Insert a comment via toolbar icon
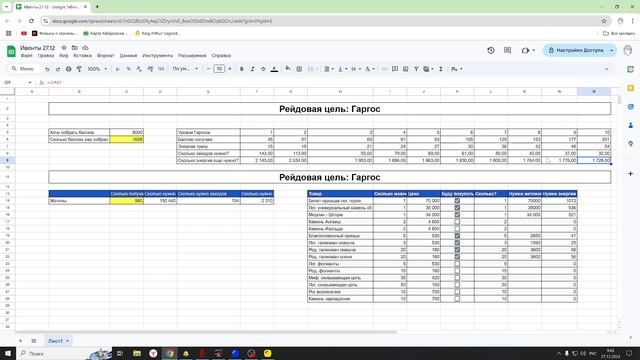This screenshot has width=640, height=360. 395,69
